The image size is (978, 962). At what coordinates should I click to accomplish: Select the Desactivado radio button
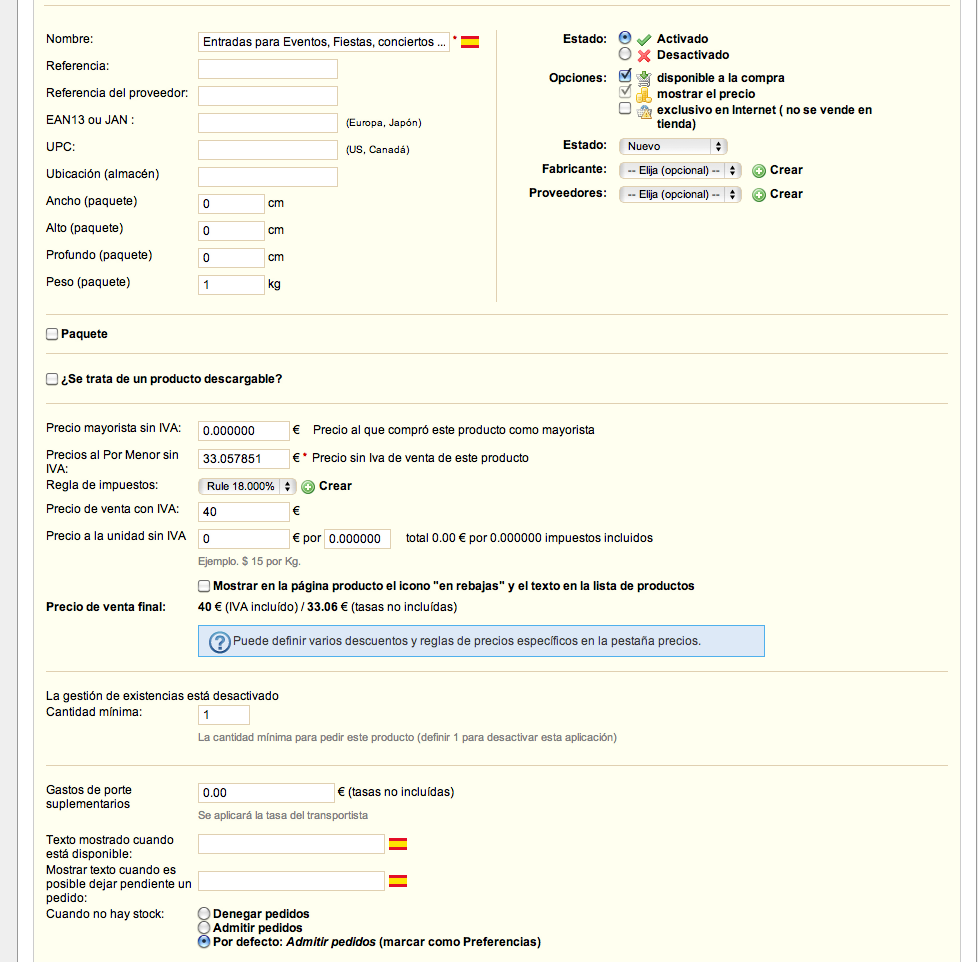[x=625, y=54]
